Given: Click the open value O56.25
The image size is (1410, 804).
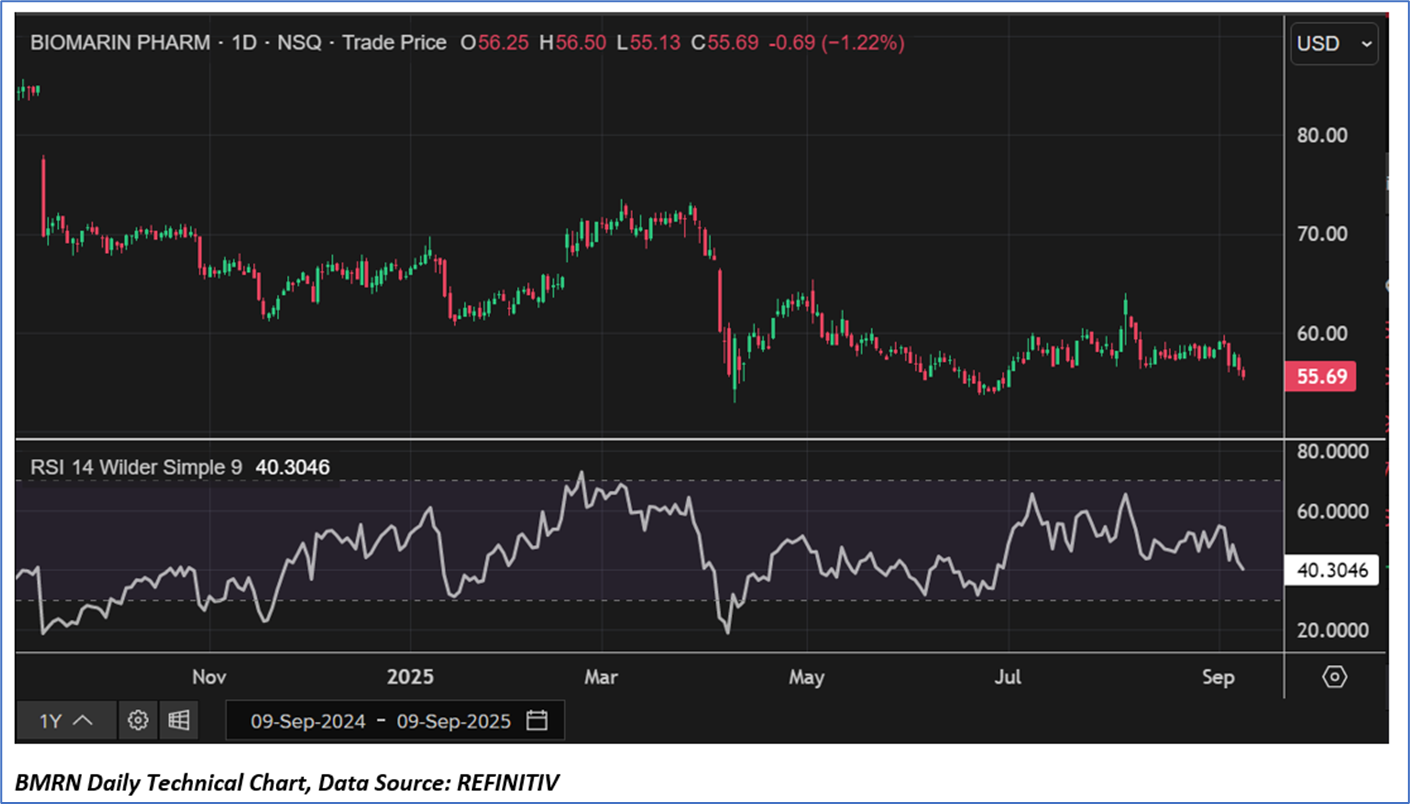Looking at the screenshot, I should click(494, 43).
